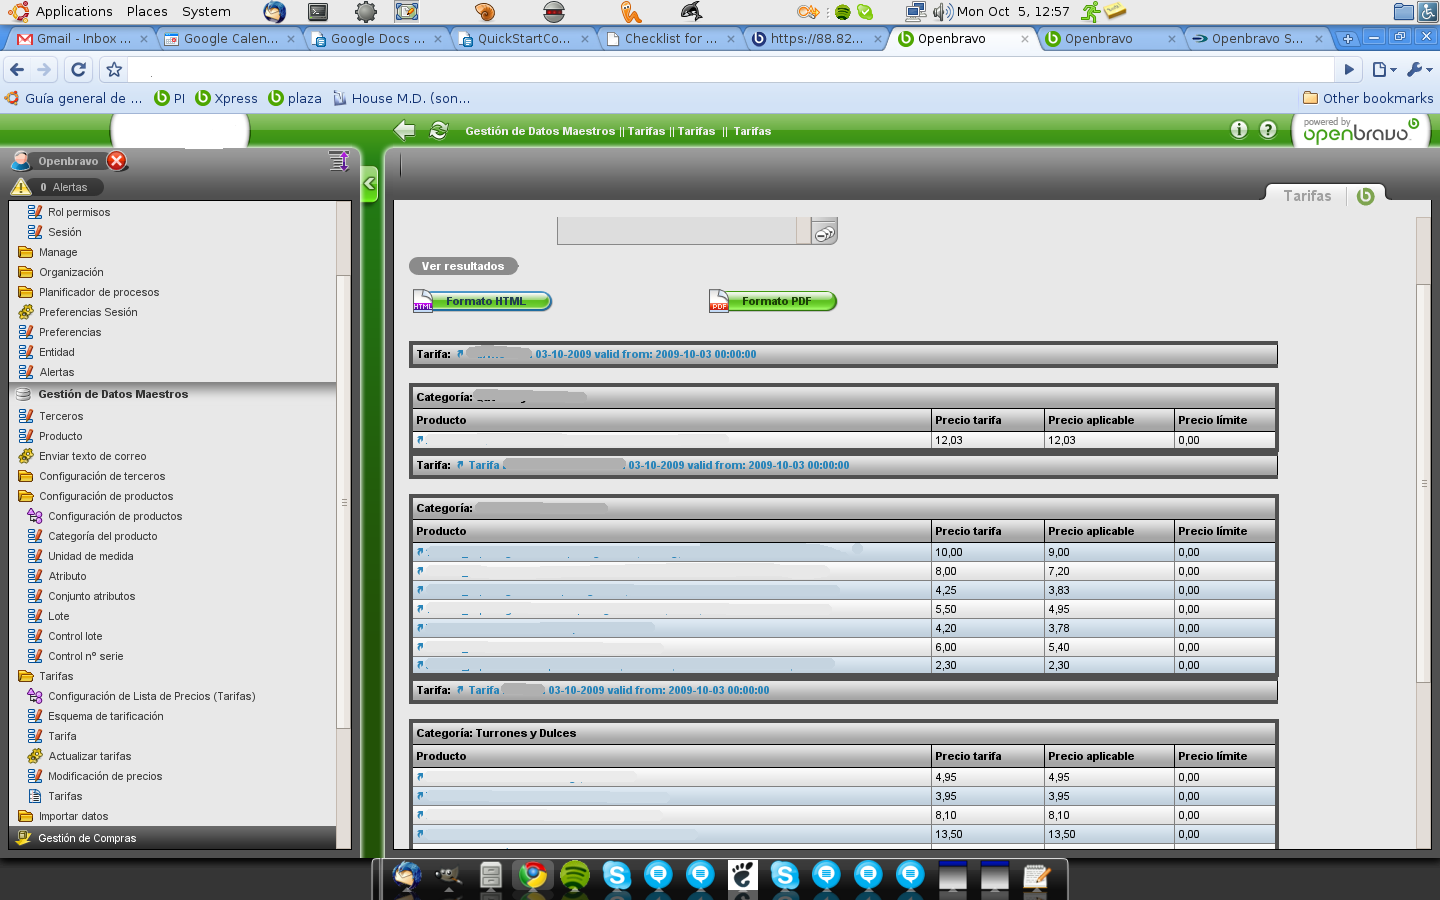This screenshot has width=1440, height=900.
Task: Click the bookmark star in browser toolbar
Action: 114,69
